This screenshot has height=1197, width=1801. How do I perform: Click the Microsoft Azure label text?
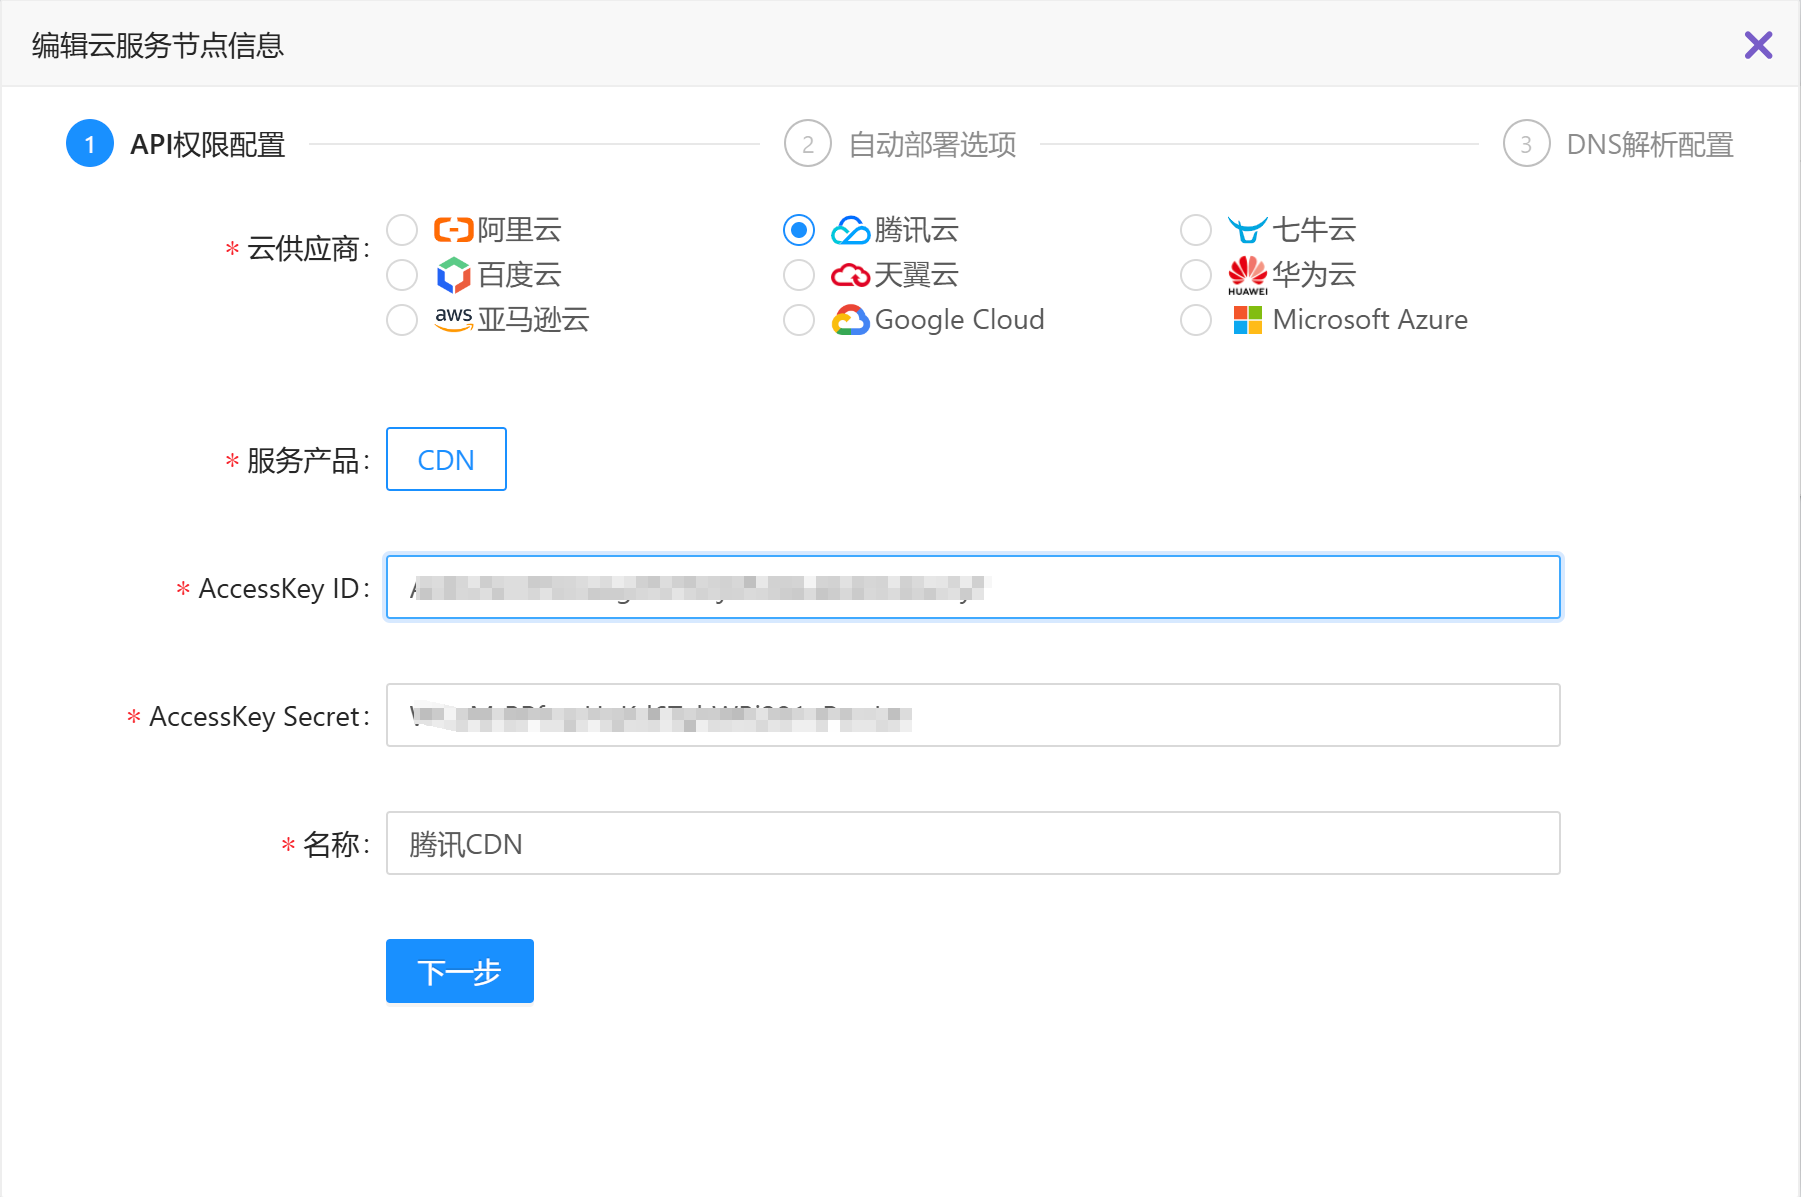click(x=1370, y=320)
